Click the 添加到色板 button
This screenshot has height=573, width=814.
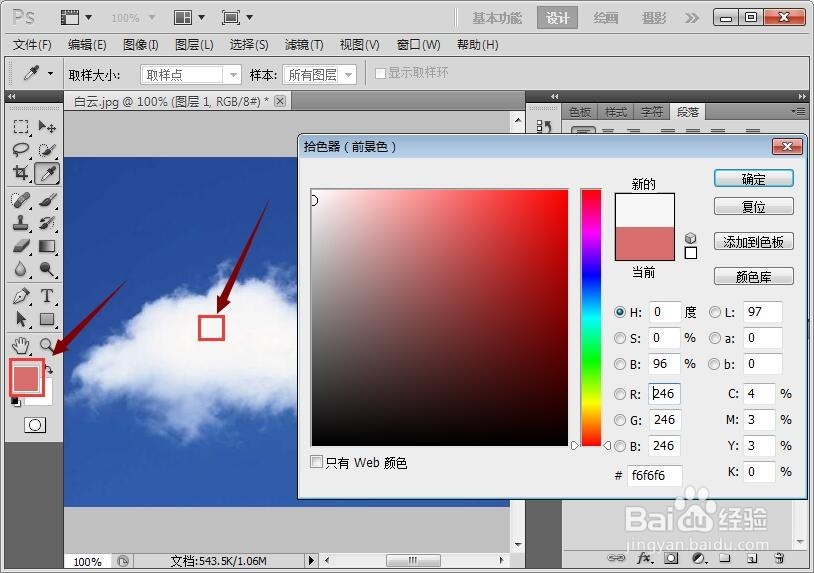pyautogui.click(x=754, y=241)
